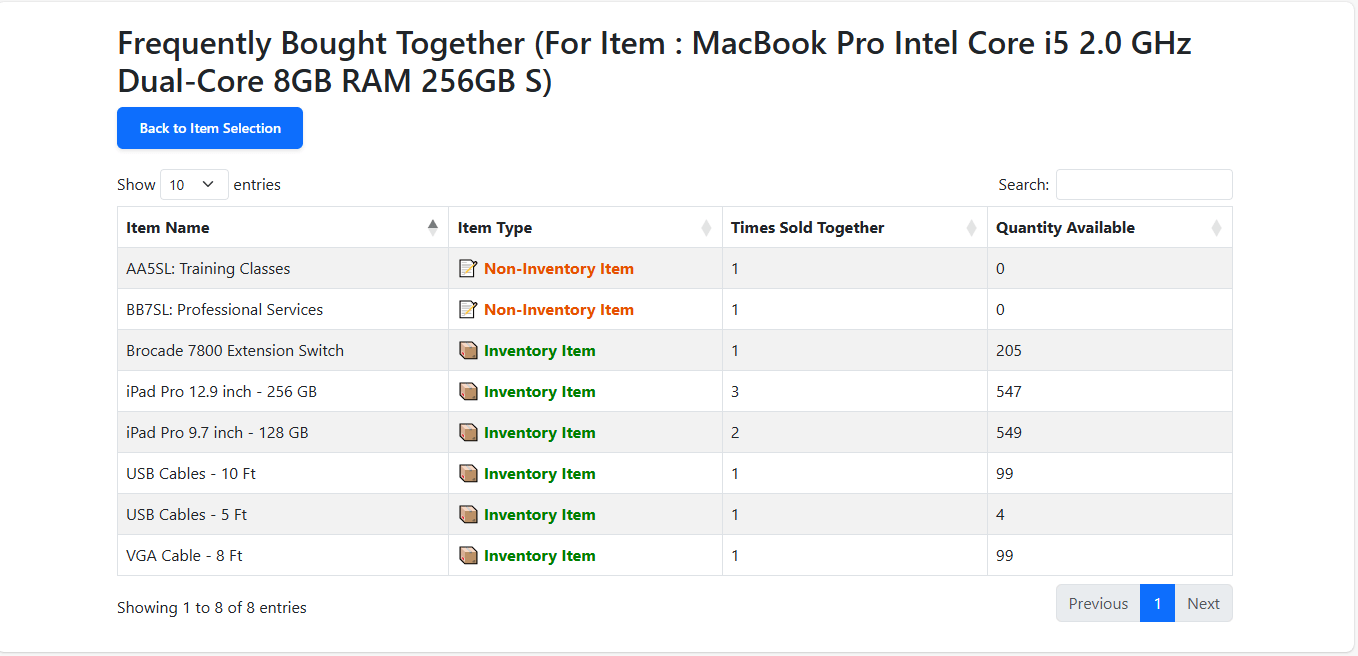
Task: Select the Inventory Item icon for iPad Pro 12.9 inch
Action: (469, 391)
